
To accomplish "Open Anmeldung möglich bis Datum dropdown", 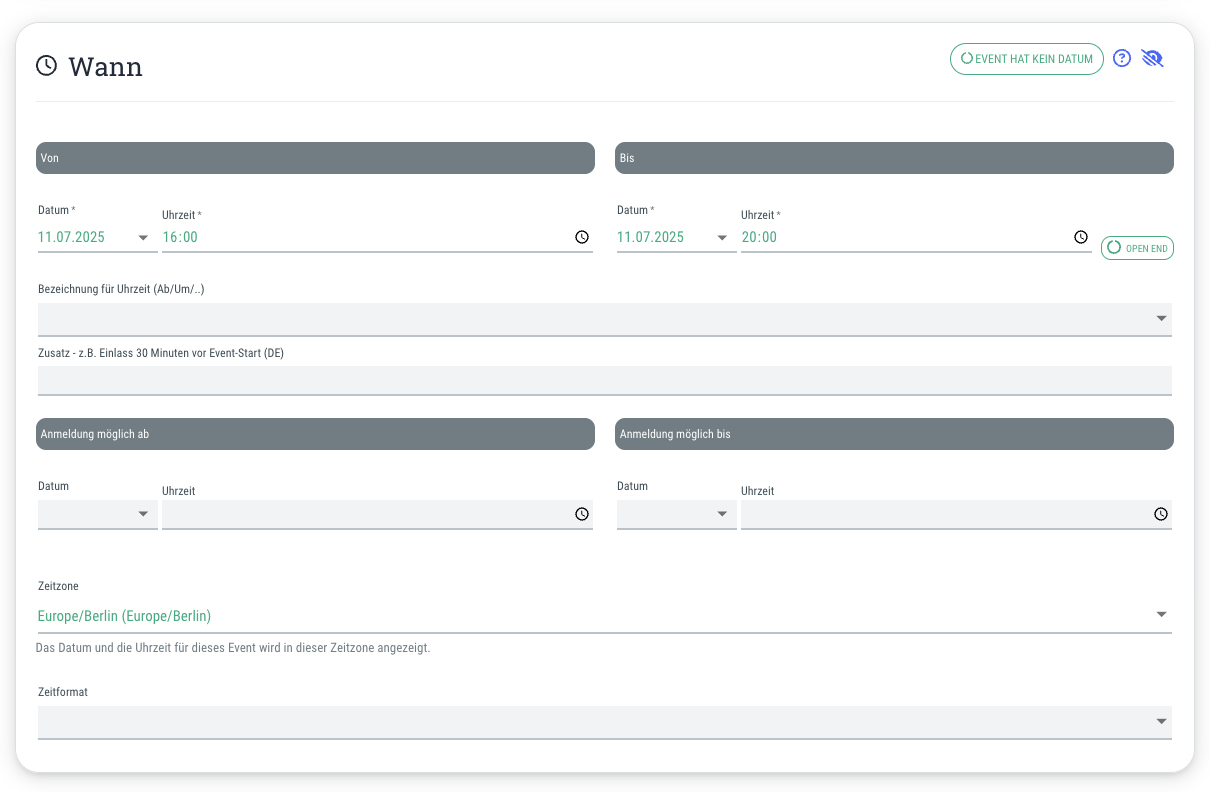I will coord(676,514).
